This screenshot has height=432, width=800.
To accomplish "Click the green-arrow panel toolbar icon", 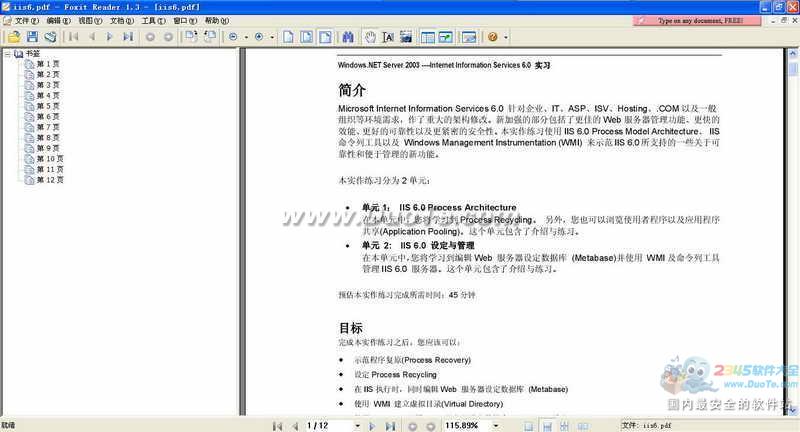I will [x=445, y=37].
